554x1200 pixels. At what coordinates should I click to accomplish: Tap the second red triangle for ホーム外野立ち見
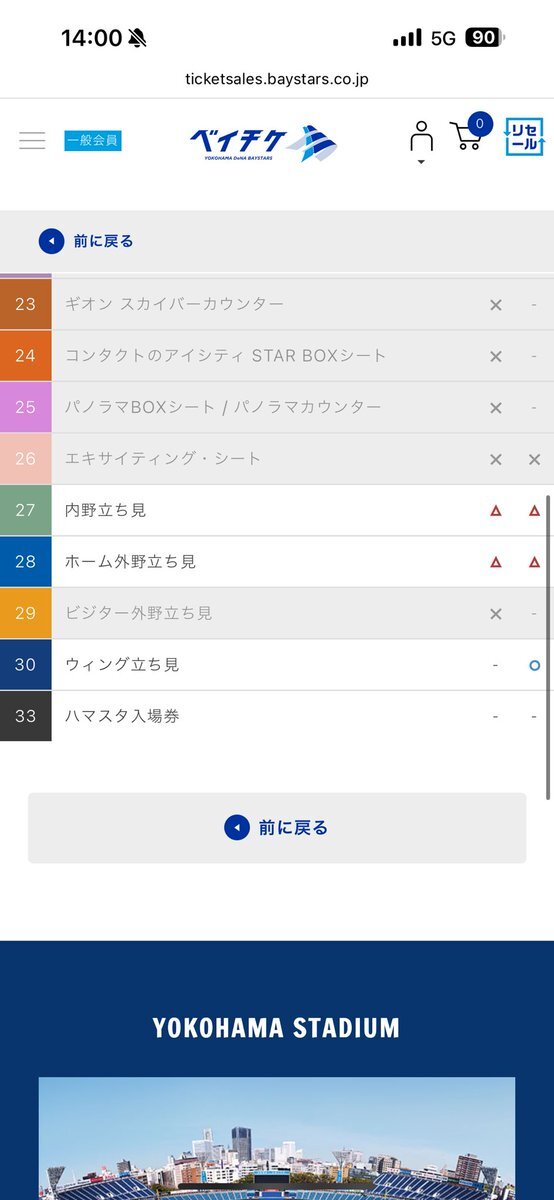[534, 562]
